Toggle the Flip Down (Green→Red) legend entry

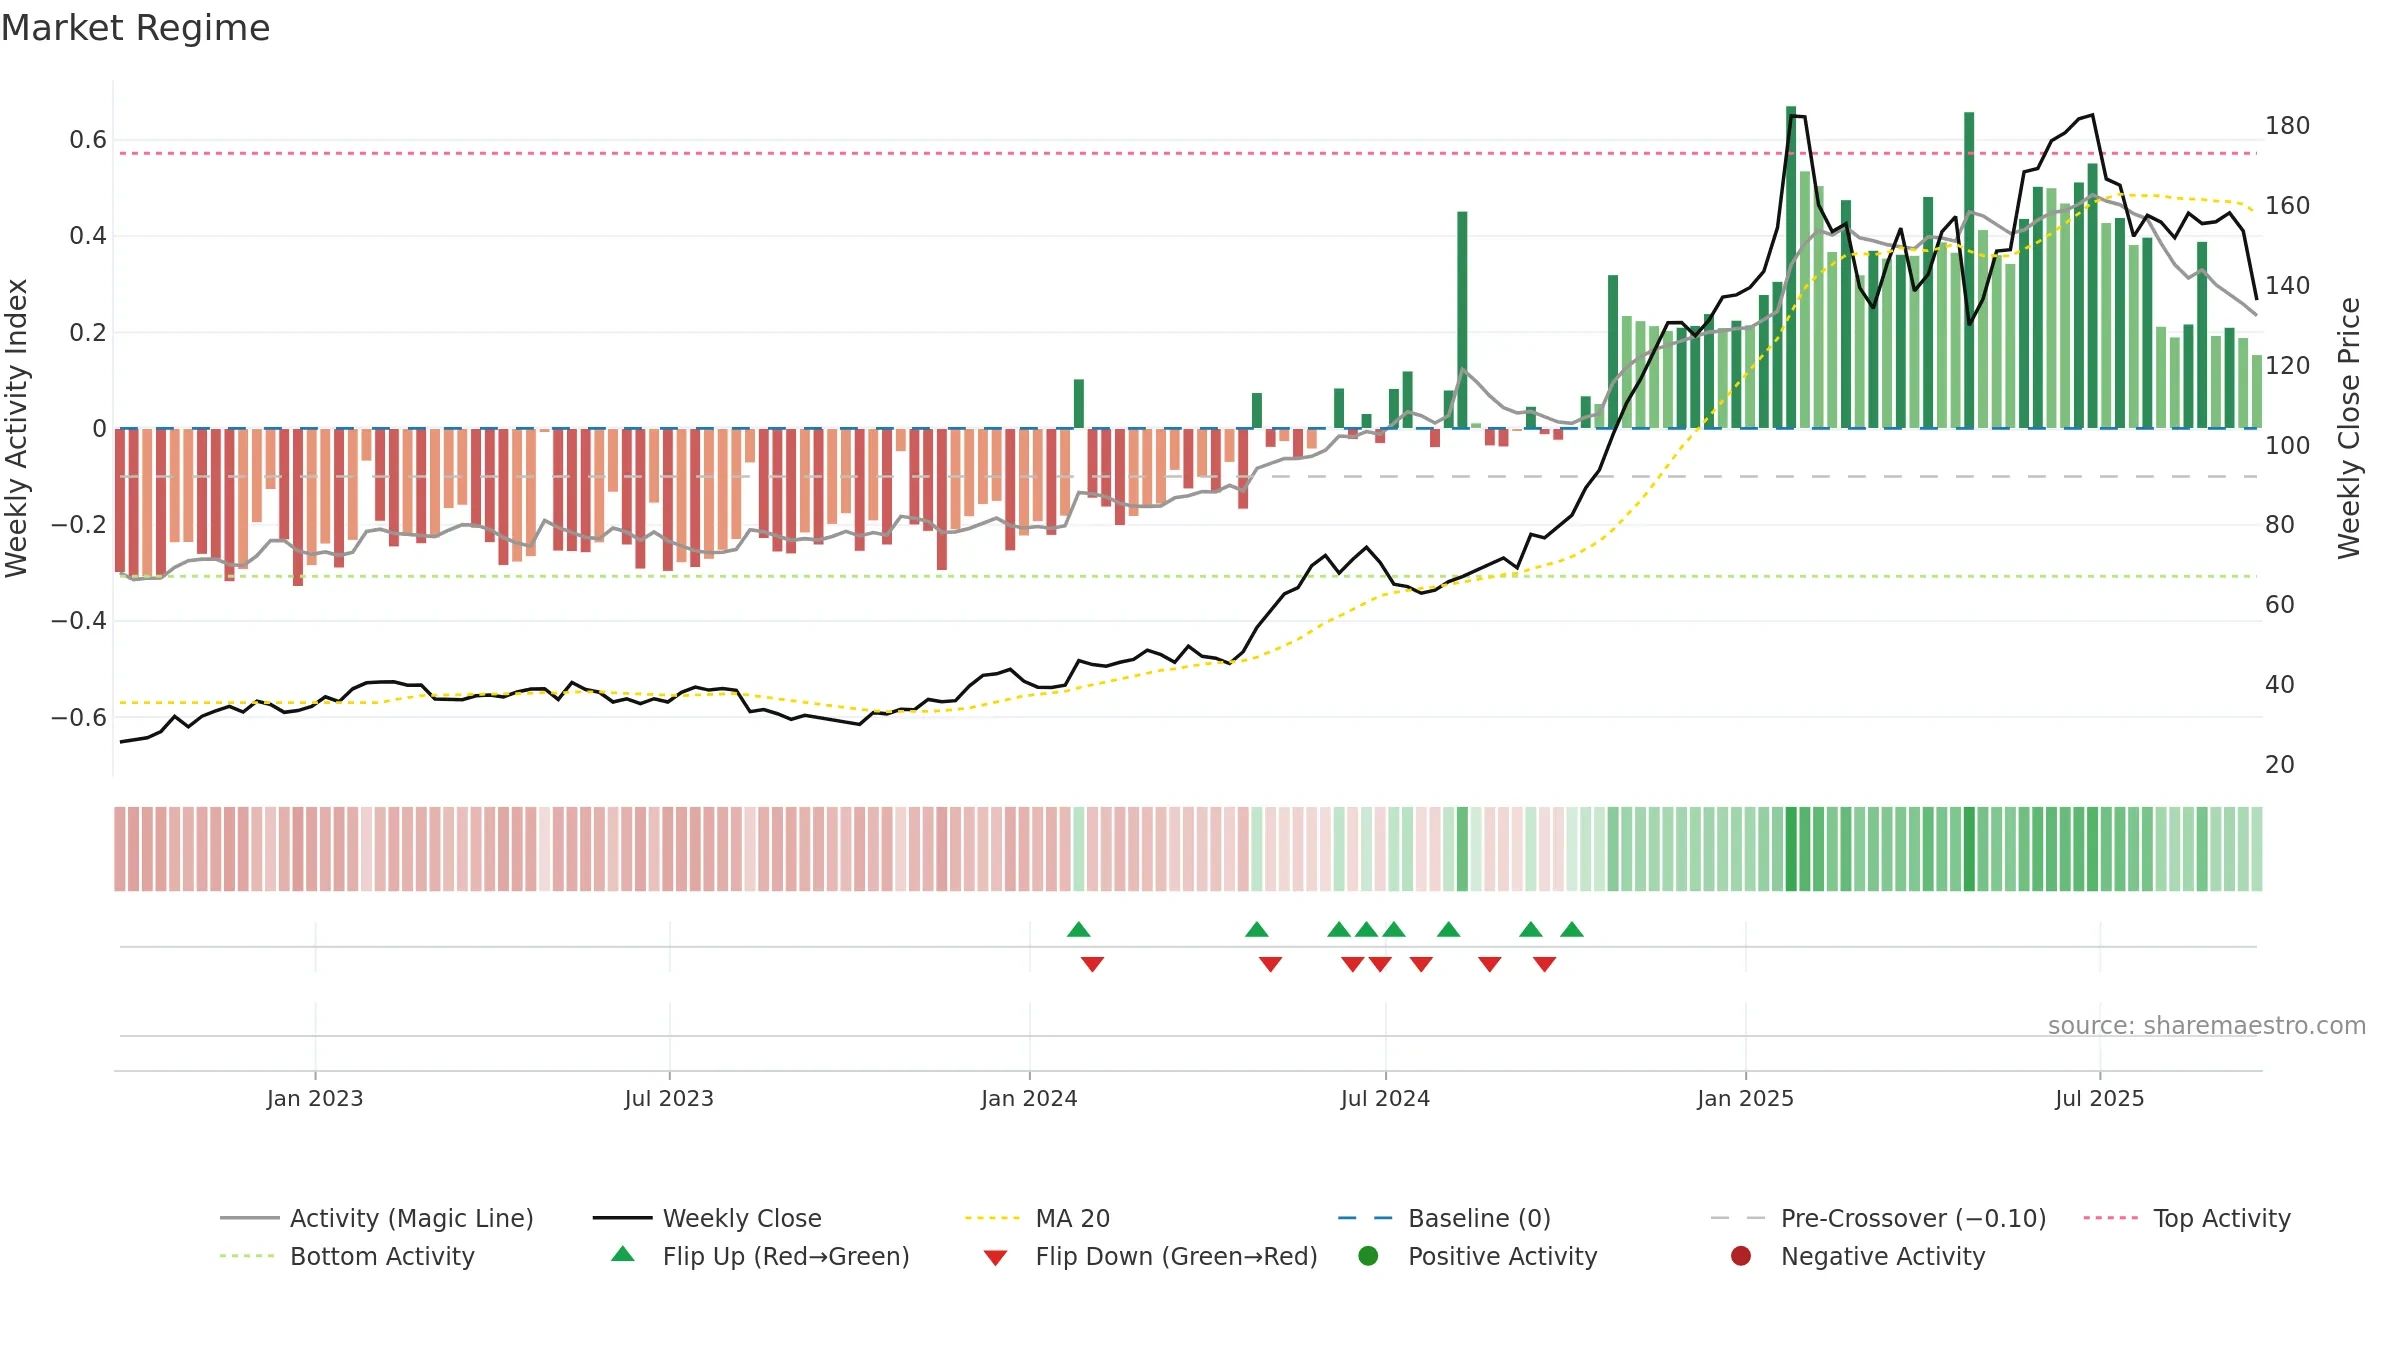(x=1150, y=1256)
